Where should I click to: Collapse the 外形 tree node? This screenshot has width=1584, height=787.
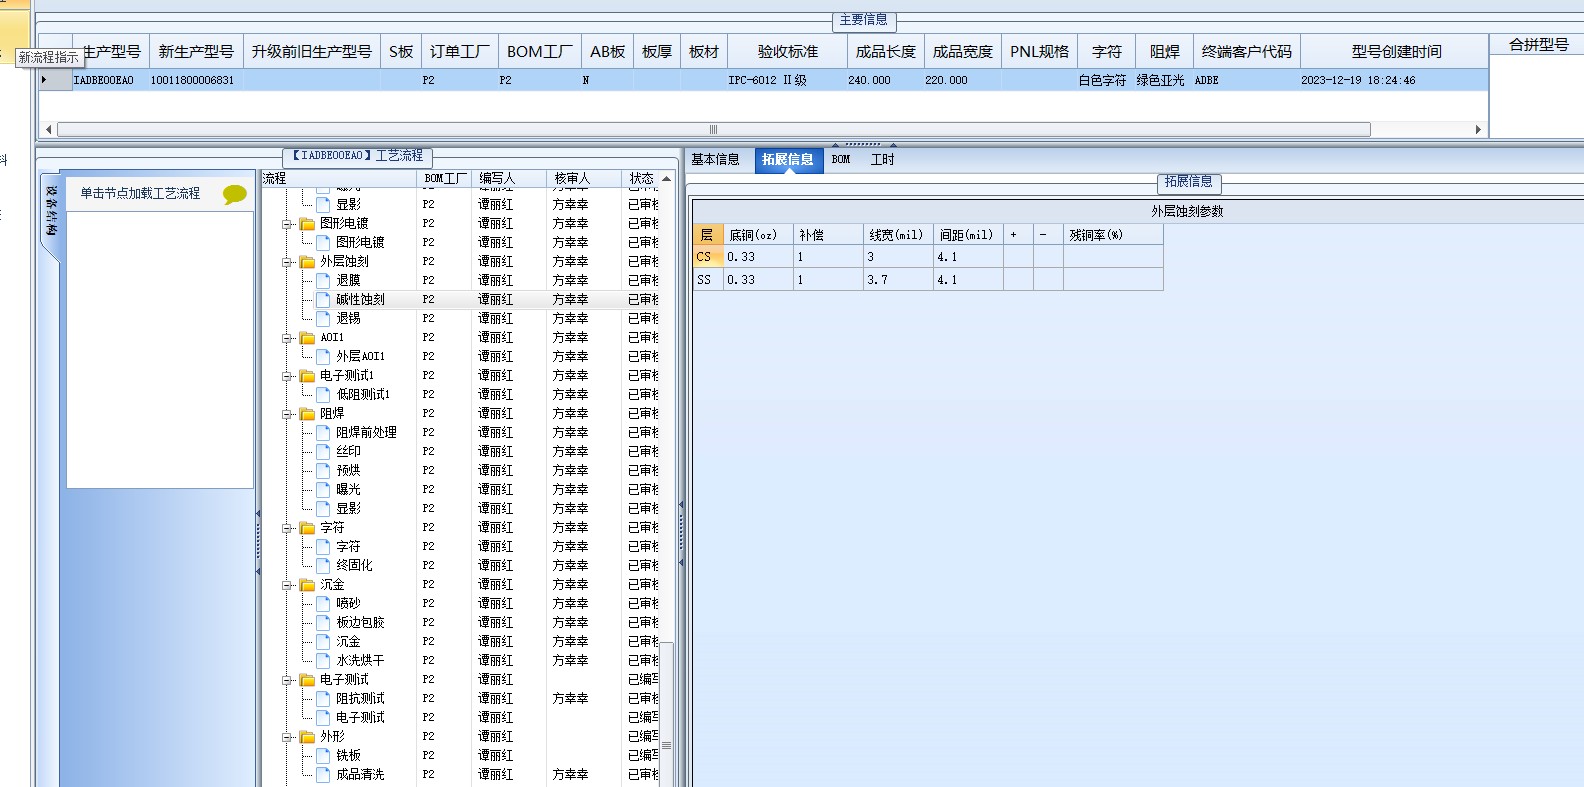coord(287,737)
